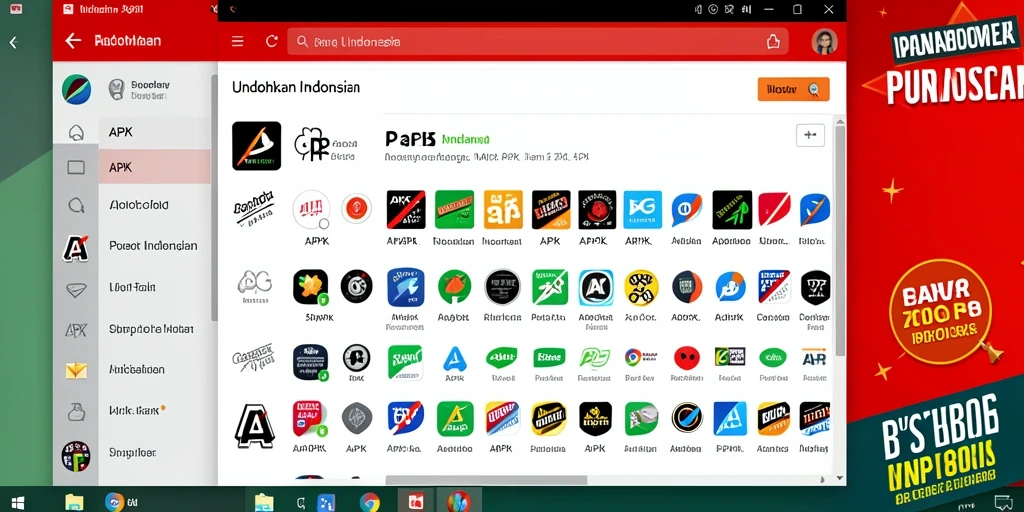Open the yellow File Explorer folder beside Start
Viewport: 1024px width, 512px height.
(x=74, y=502)
